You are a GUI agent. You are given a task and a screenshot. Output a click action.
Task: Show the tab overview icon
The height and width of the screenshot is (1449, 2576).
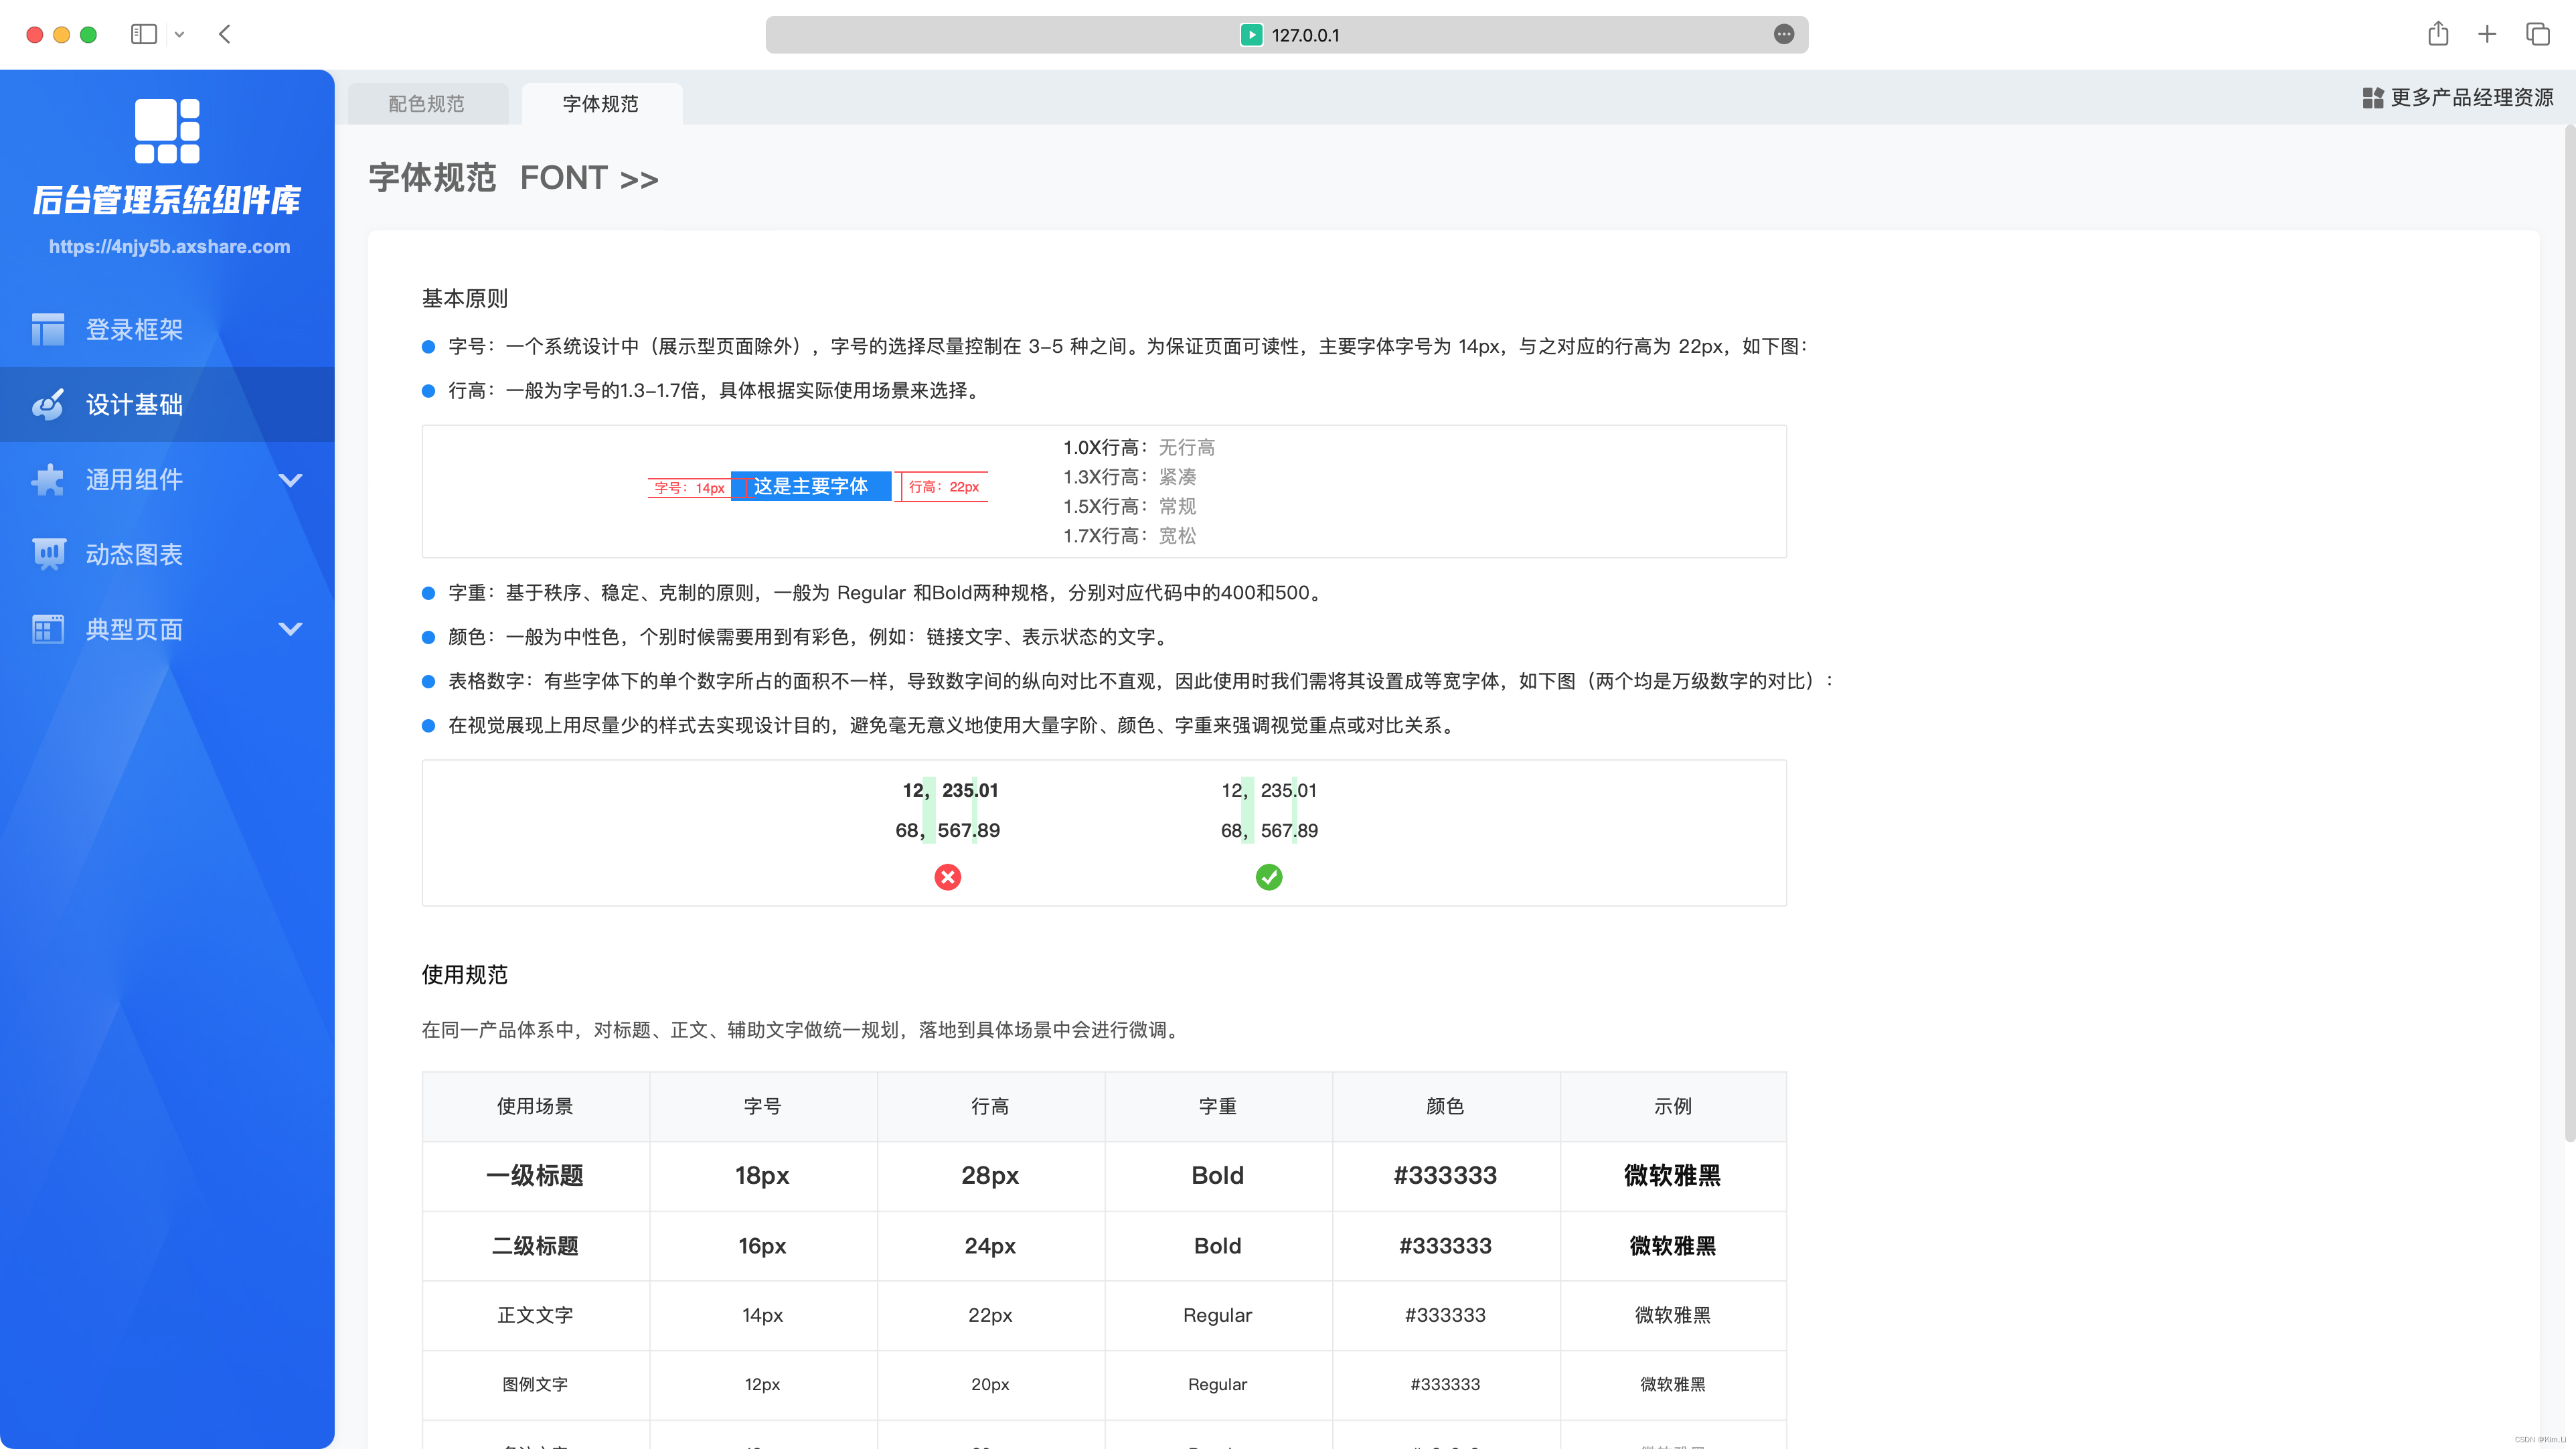point(2537,34)
